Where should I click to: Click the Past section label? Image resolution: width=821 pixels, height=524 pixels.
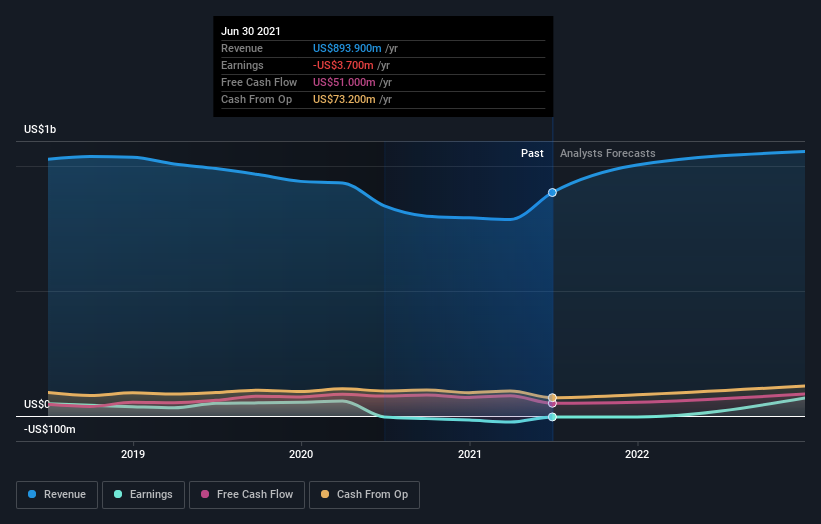[x=532, y=153]
